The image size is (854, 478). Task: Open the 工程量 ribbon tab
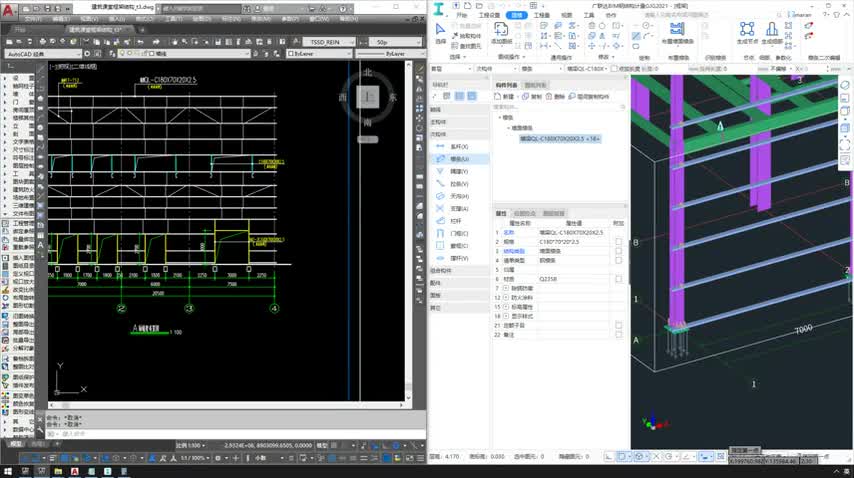pos(541,16)
